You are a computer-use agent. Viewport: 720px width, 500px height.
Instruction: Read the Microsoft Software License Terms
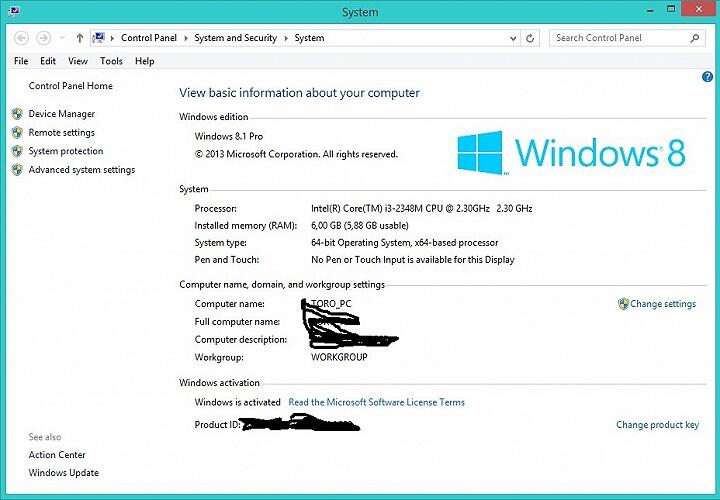point(377,402)
